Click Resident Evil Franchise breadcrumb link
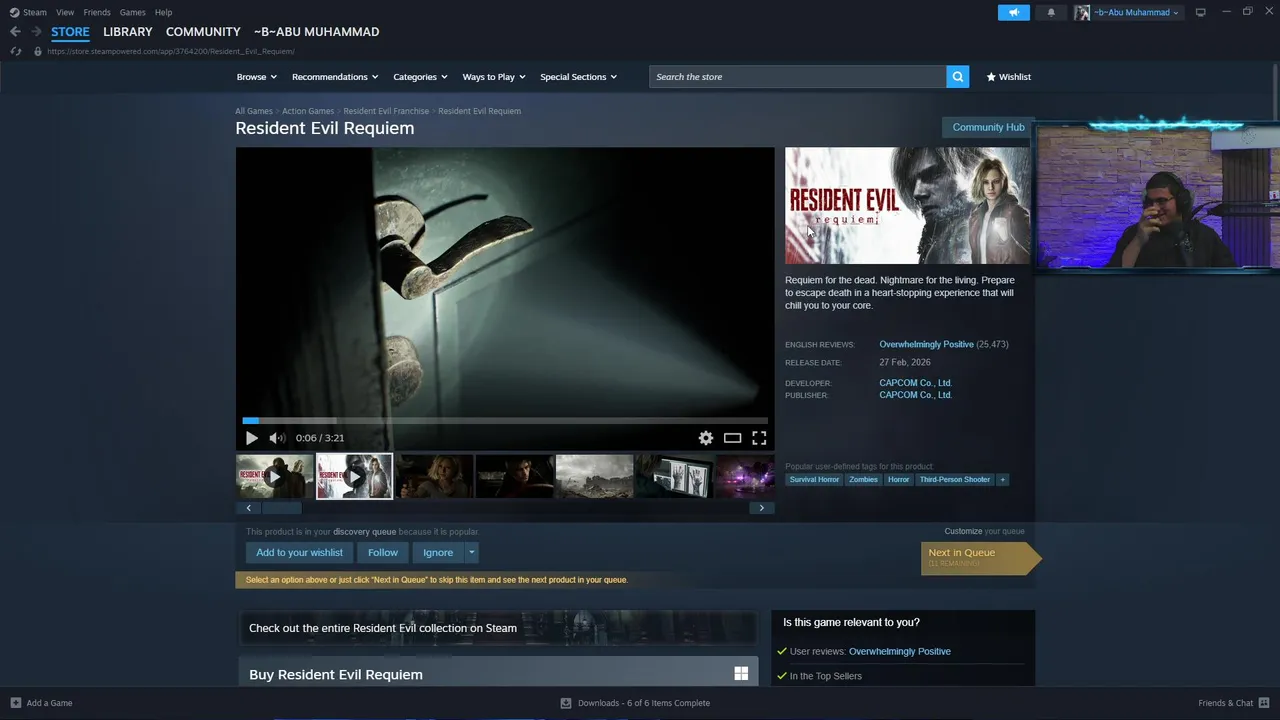The height and width of the screenshot is (720, 1280). (386, 111)
